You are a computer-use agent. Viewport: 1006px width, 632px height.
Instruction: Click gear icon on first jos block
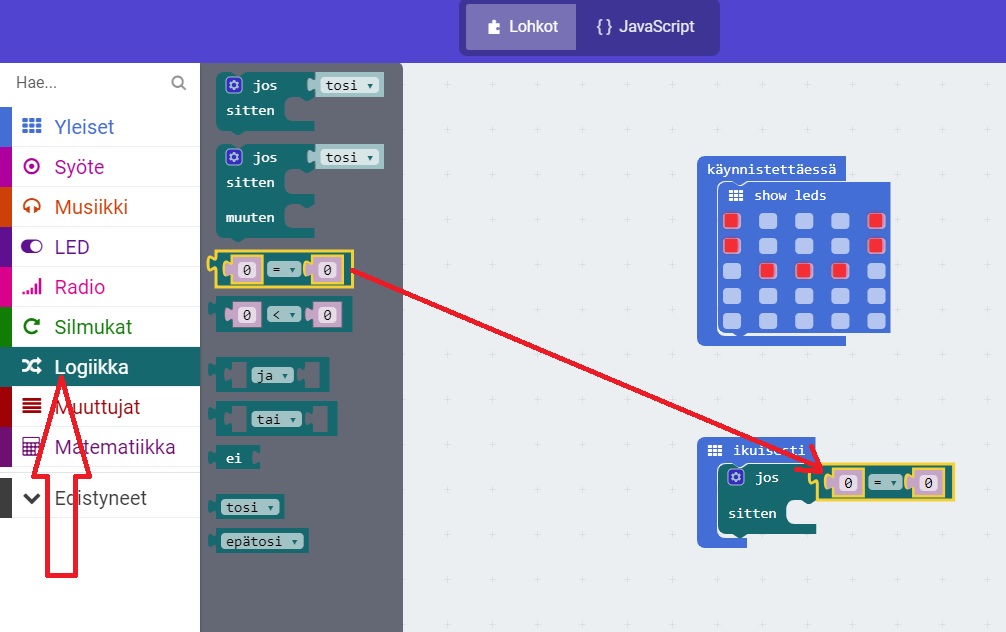pyautogui.click(x=234, y=86)
